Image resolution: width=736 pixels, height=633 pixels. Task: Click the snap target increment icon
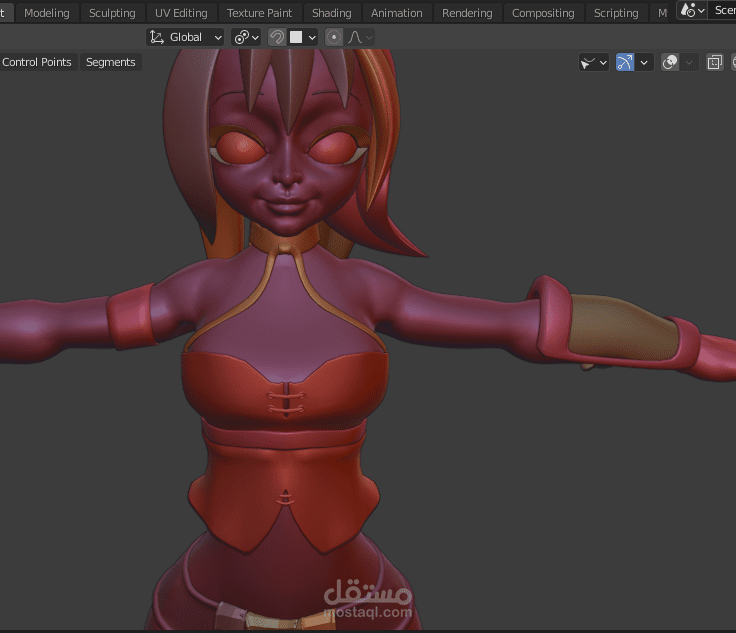[x=296, y=37]
